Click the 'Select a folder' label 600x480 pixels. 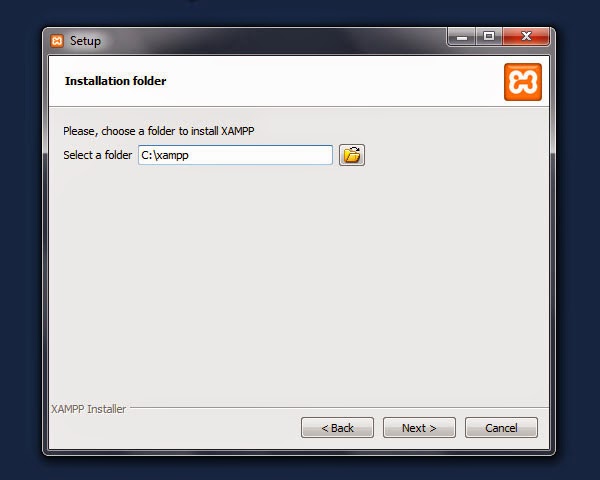[x=98, y=155]
